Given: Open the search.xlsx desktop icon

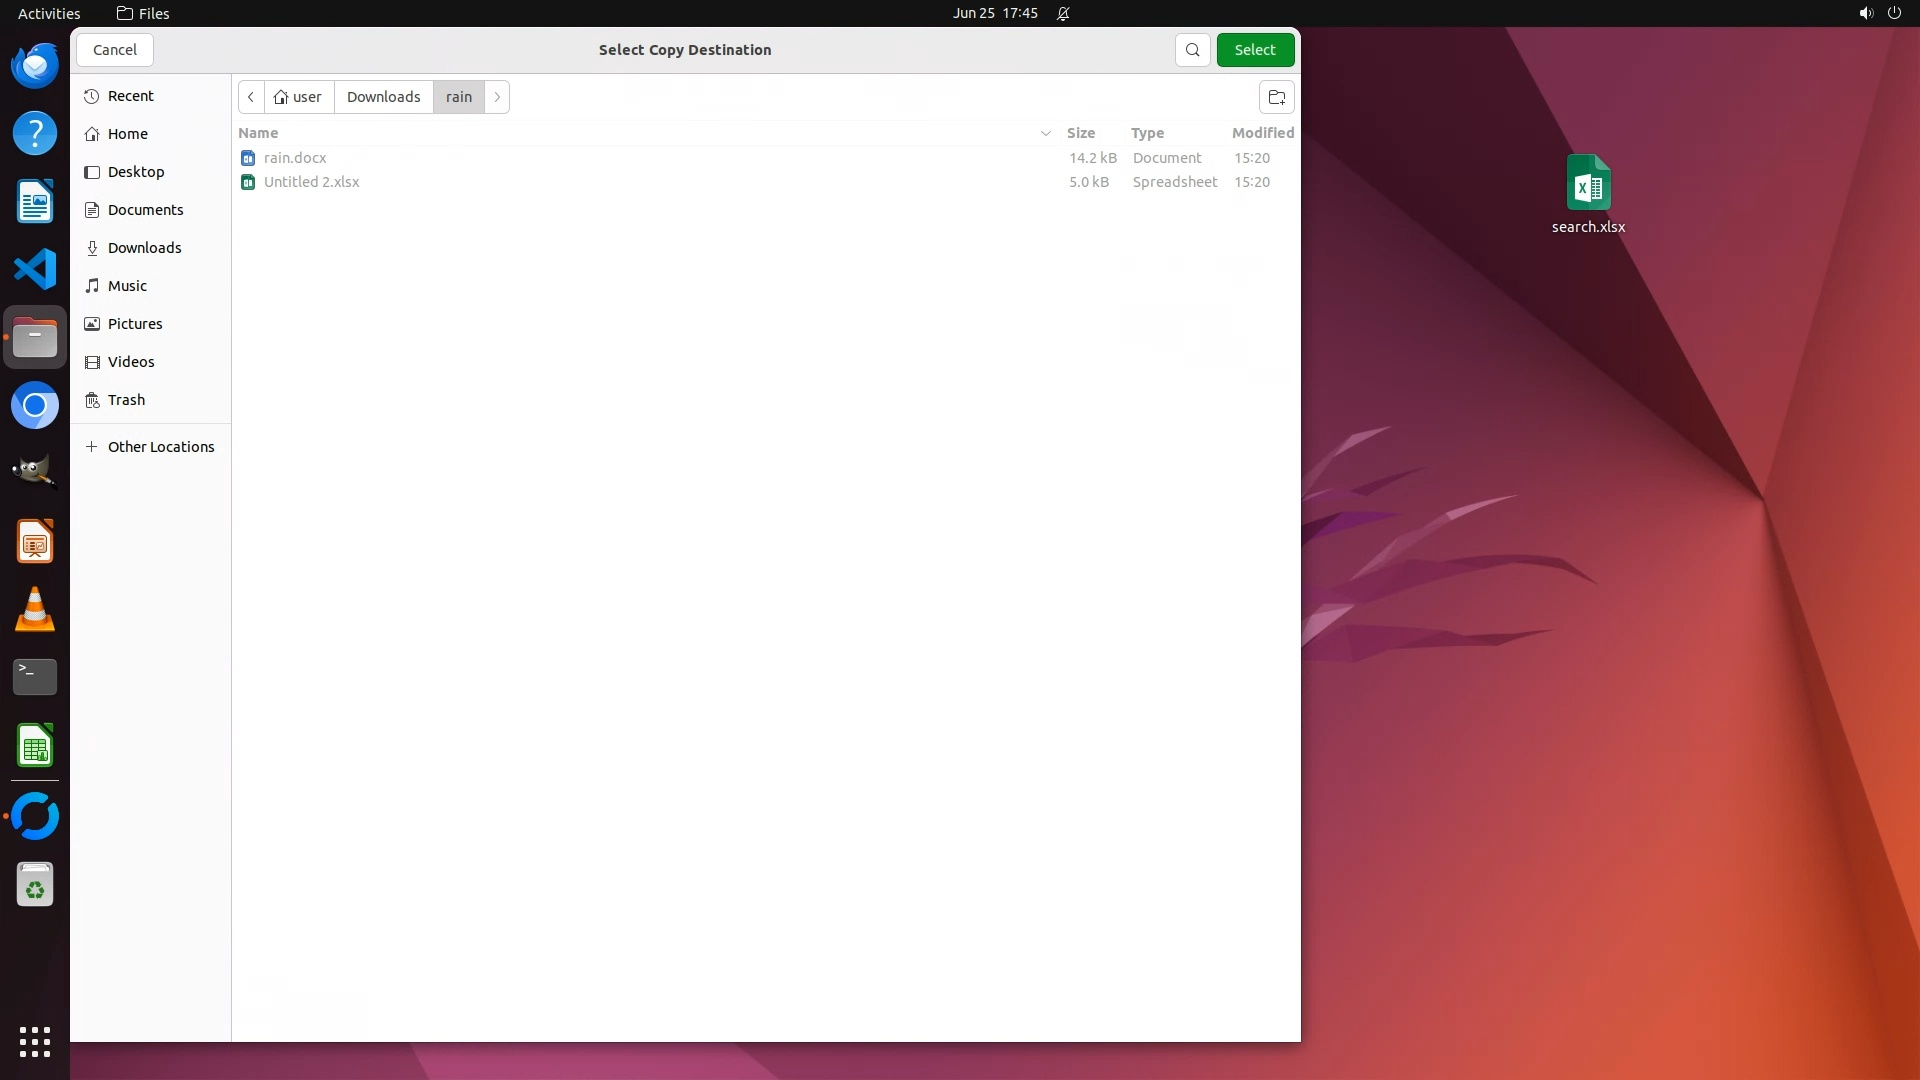Looking at the screenshot, I should [x=1588, y=188].
